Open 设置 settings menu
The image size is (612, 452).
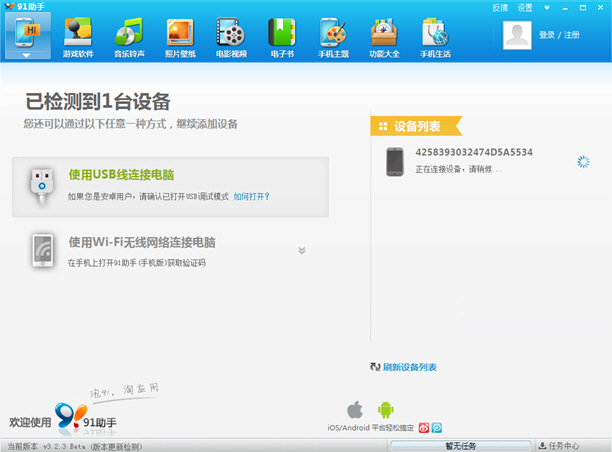point(525,8)
